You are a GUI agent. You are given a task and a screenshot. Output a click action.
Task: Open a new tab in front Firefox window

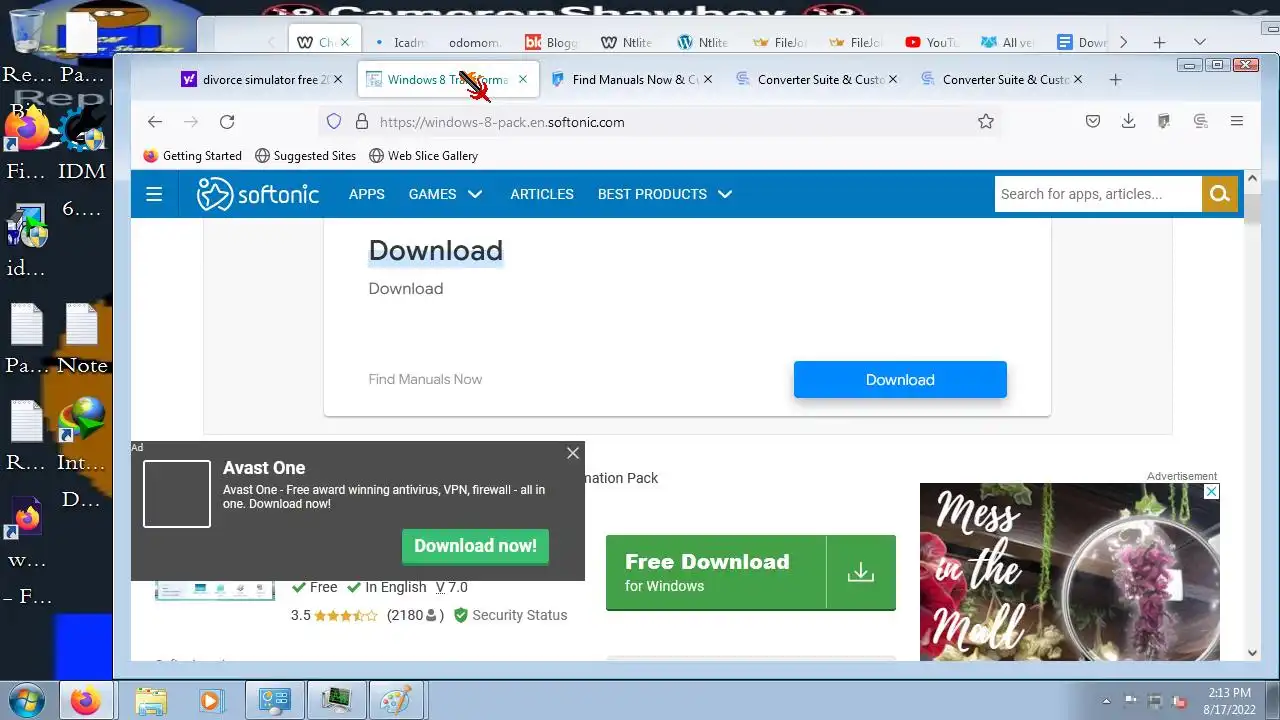[x=1115, y=79]
